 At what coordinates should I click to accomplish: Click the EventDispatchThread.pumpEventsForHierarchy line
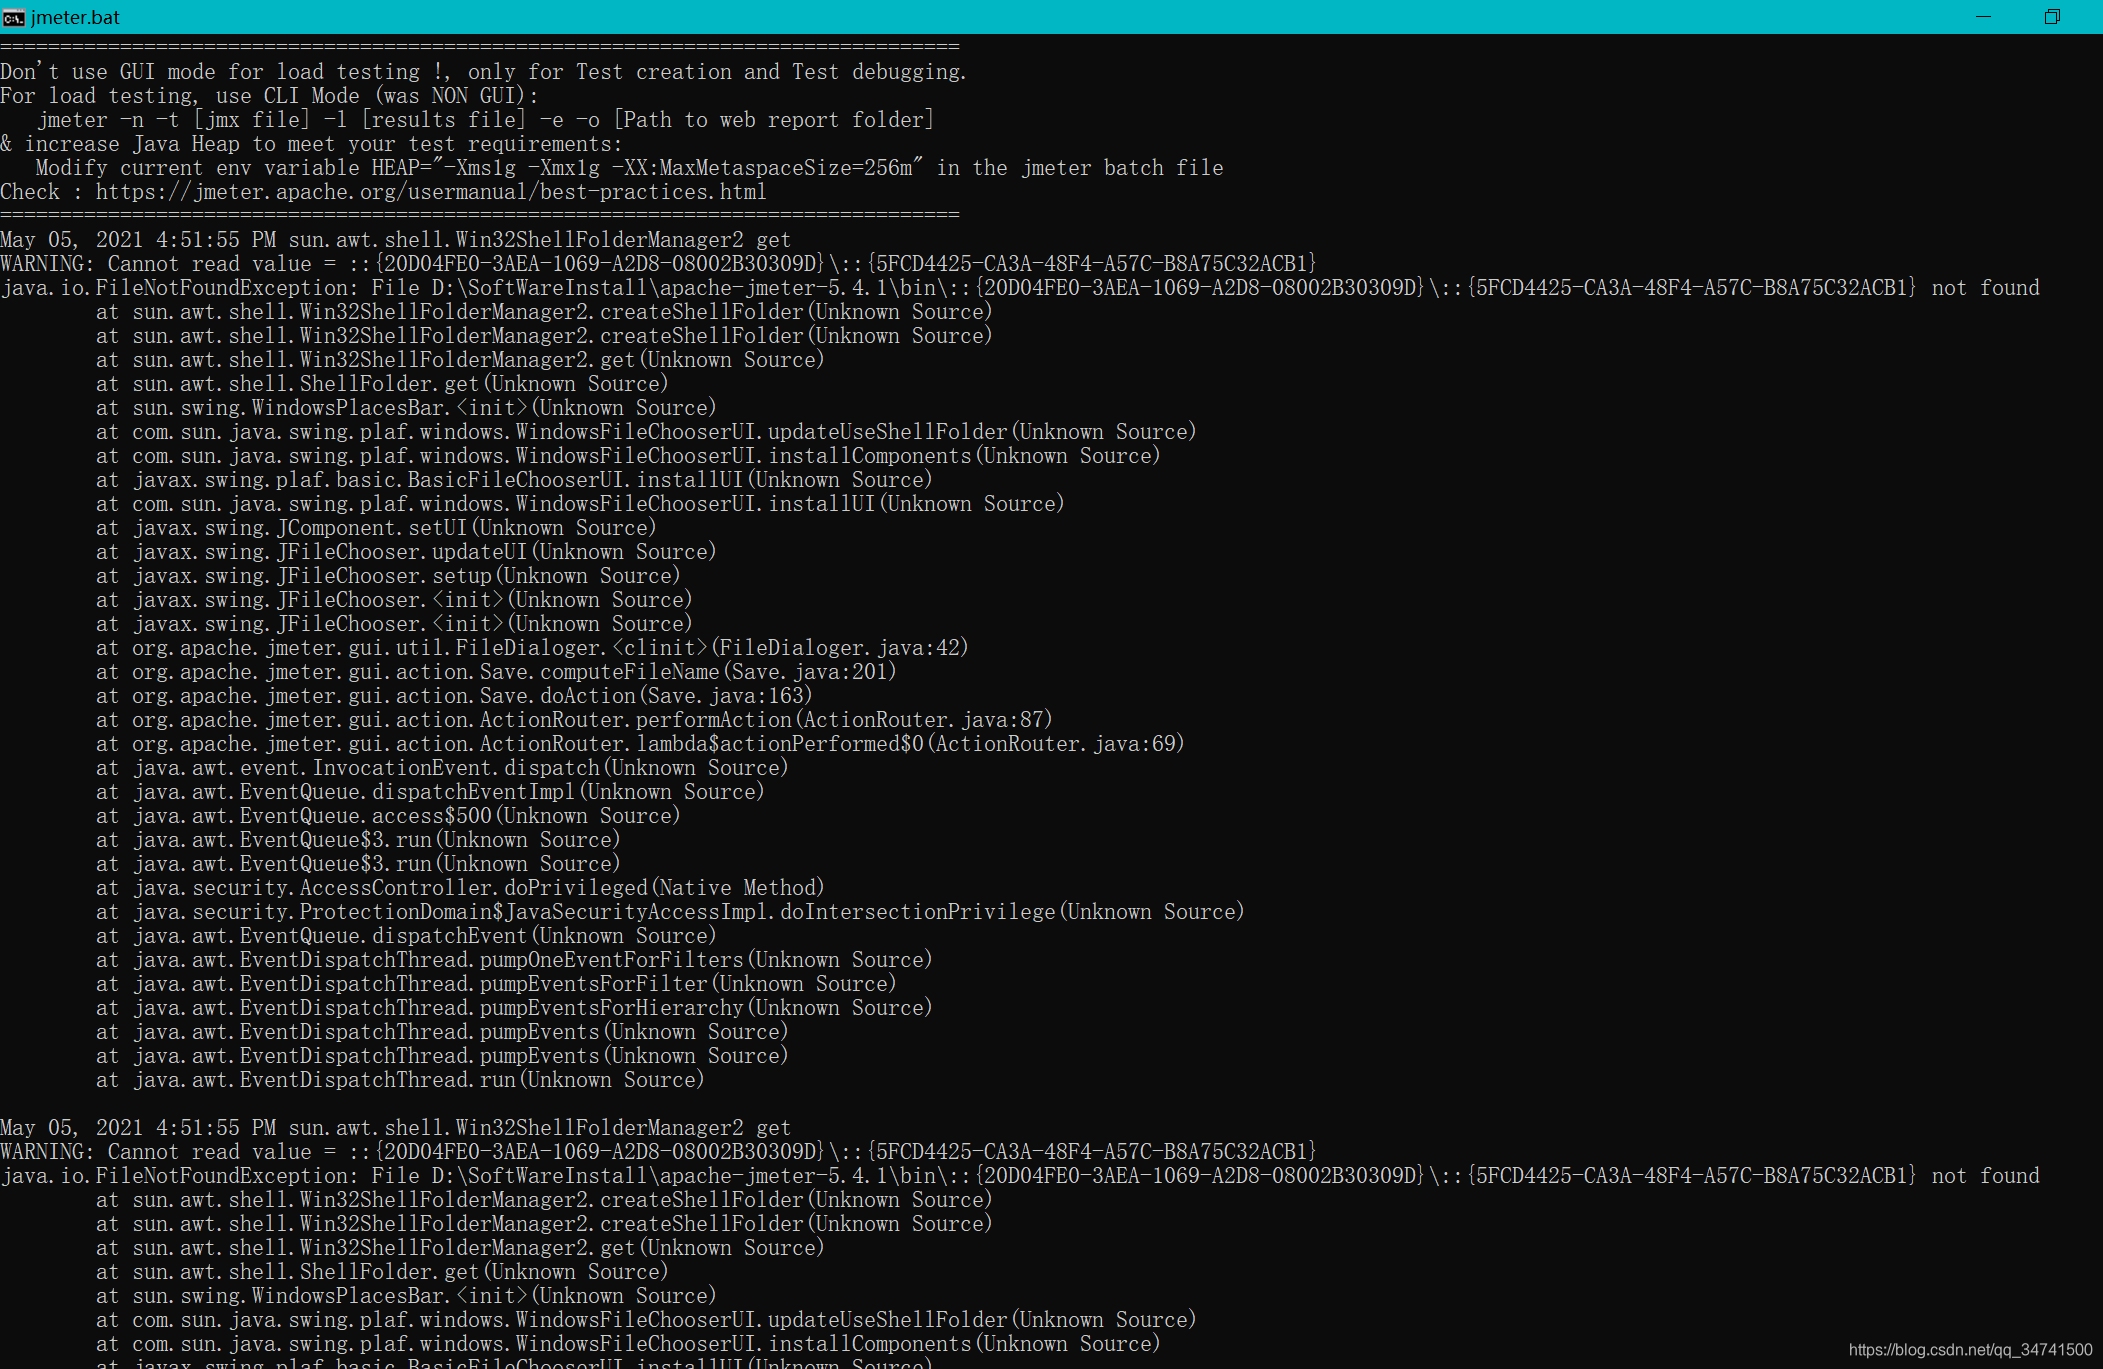click(x=514, y=1008)
